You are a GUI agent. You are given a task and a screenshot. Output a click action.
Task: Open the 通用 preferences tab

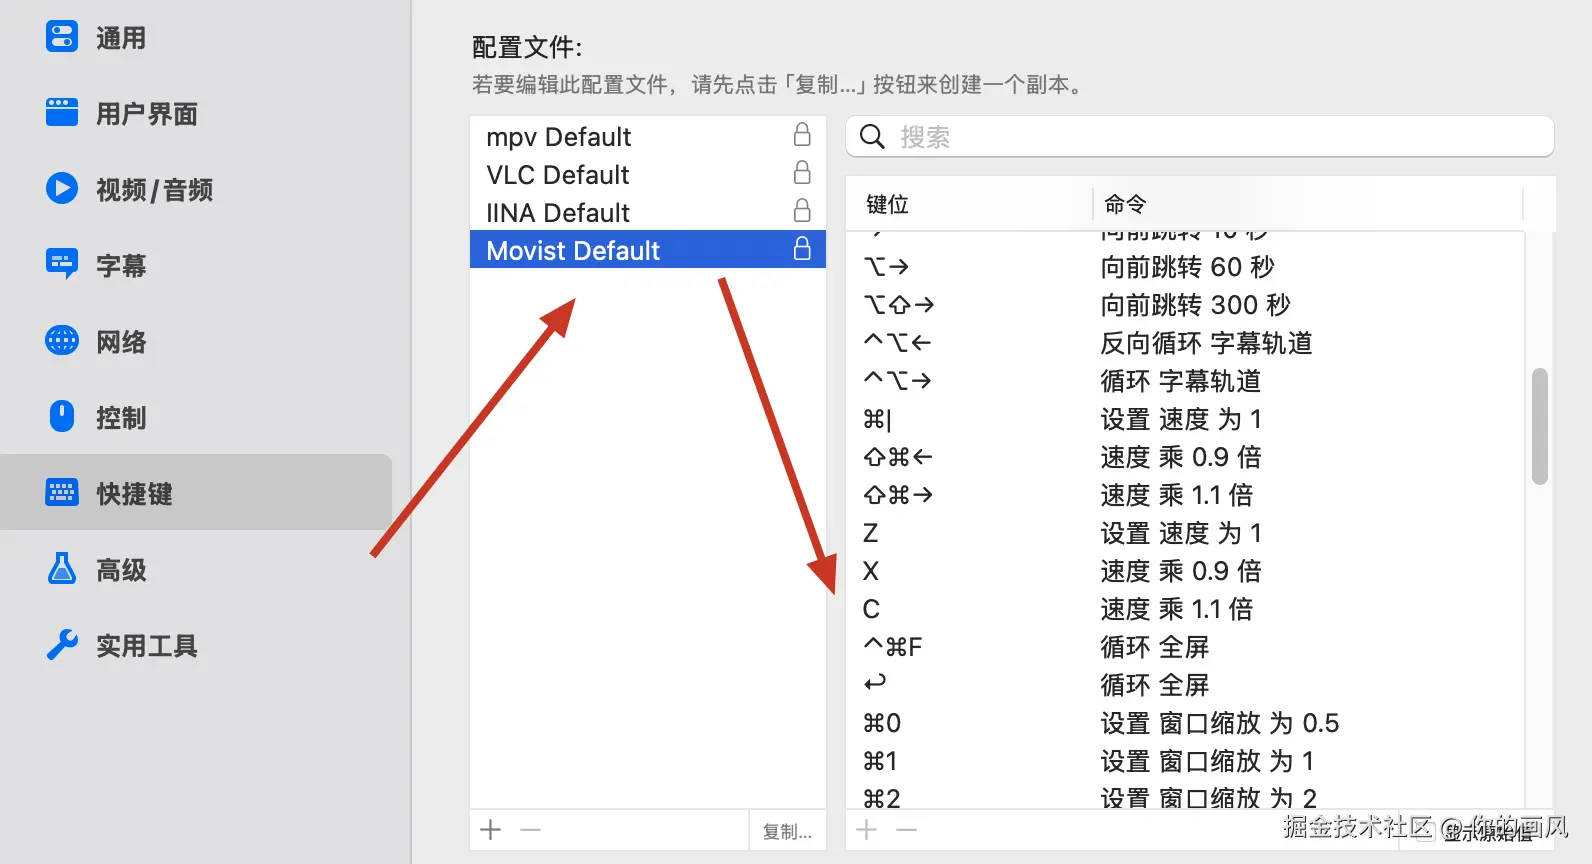[196, 38]
